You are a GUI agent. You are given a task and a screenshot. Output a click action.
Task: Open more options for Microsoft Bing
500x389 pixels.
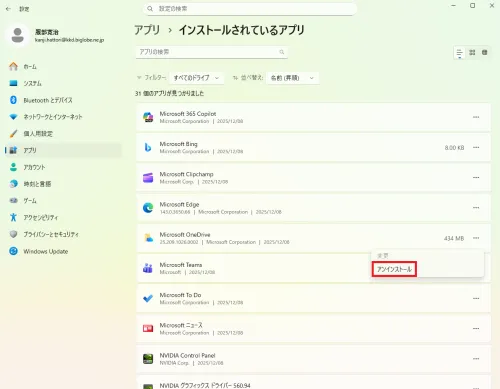(x=476, y=147)
